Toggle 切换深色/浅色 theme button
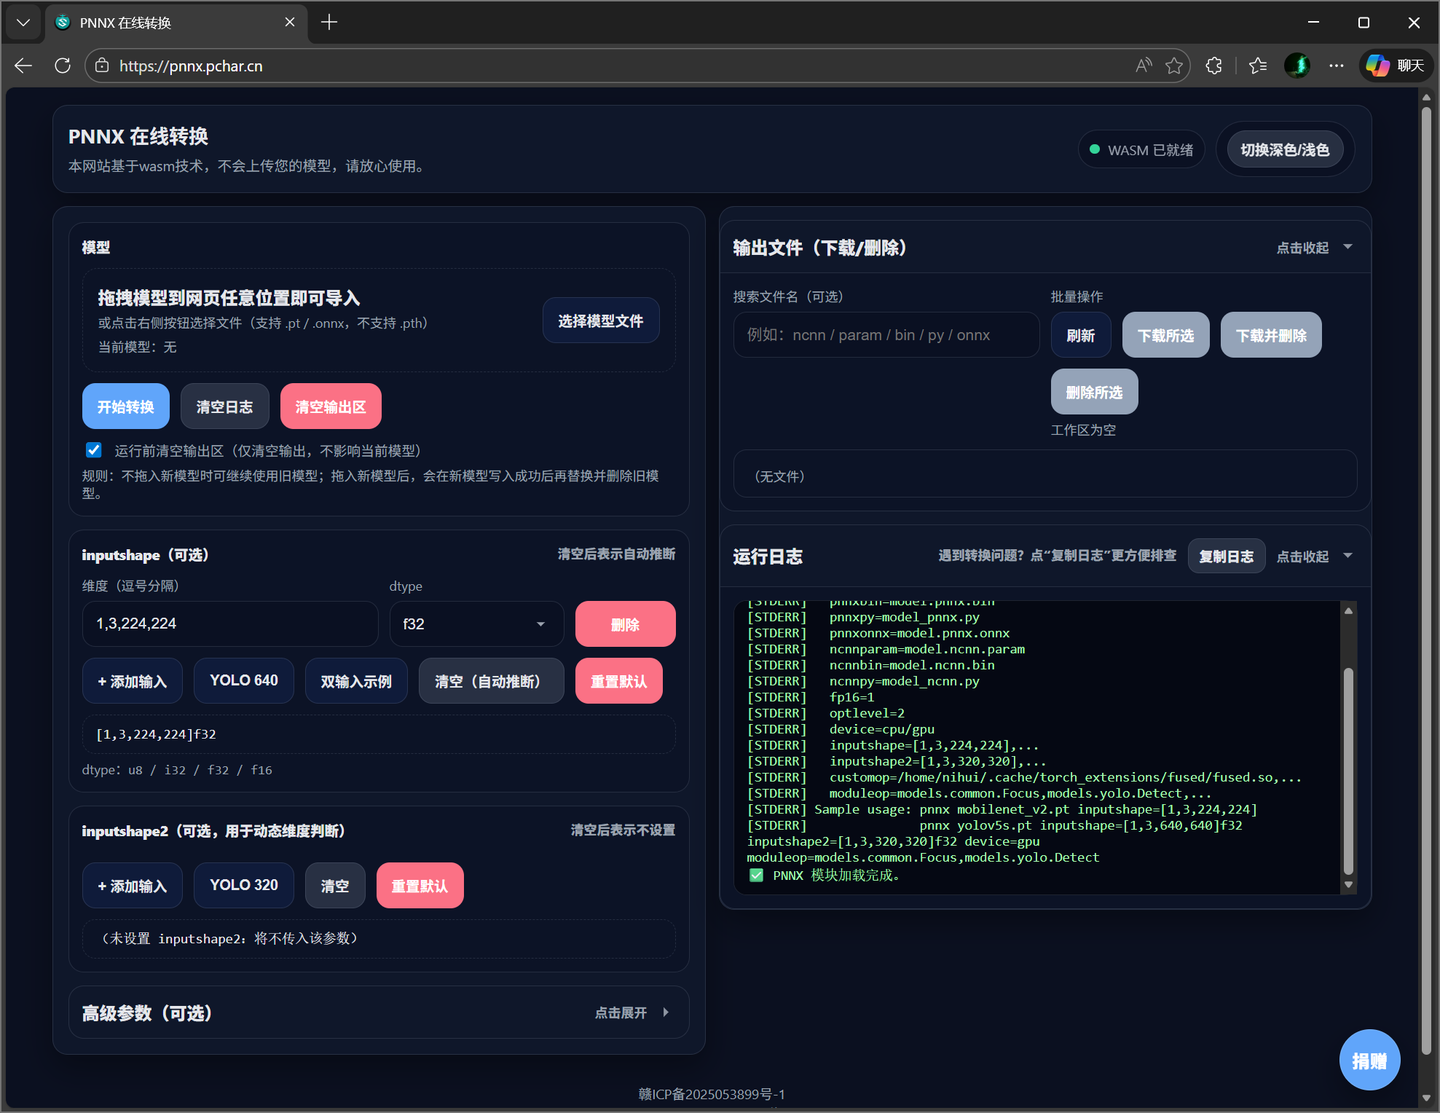1440x1113 pixels. click(1285, 150)
